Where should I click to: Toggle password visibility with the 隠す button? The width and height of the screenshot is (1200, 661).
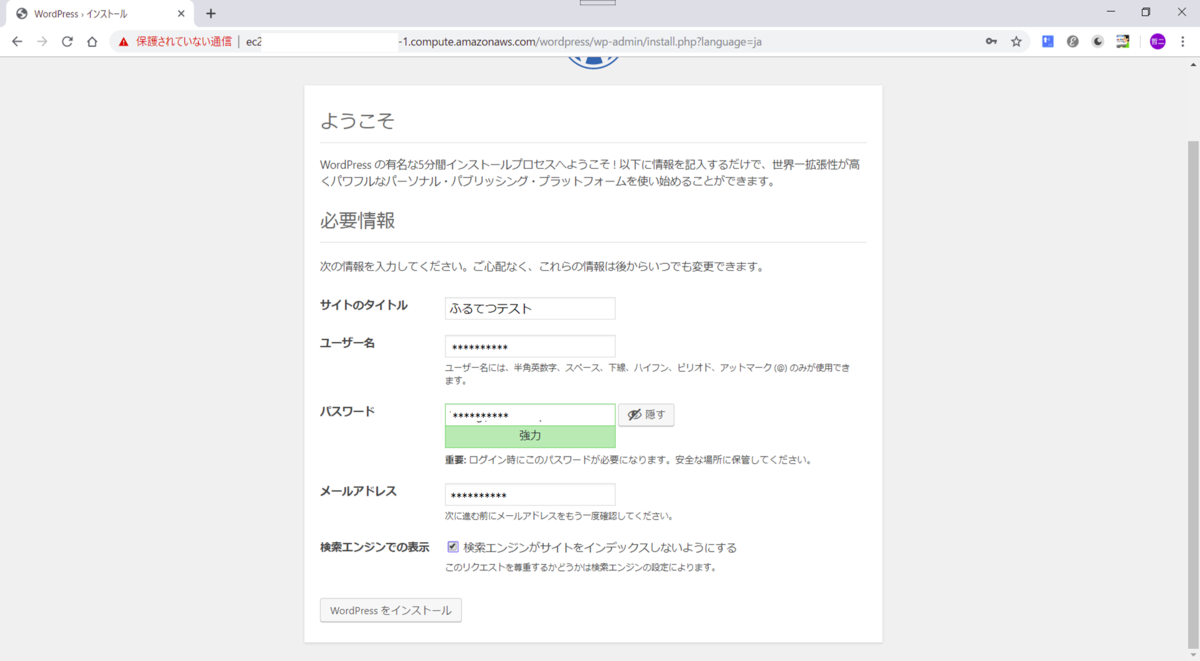coord(645,414)
